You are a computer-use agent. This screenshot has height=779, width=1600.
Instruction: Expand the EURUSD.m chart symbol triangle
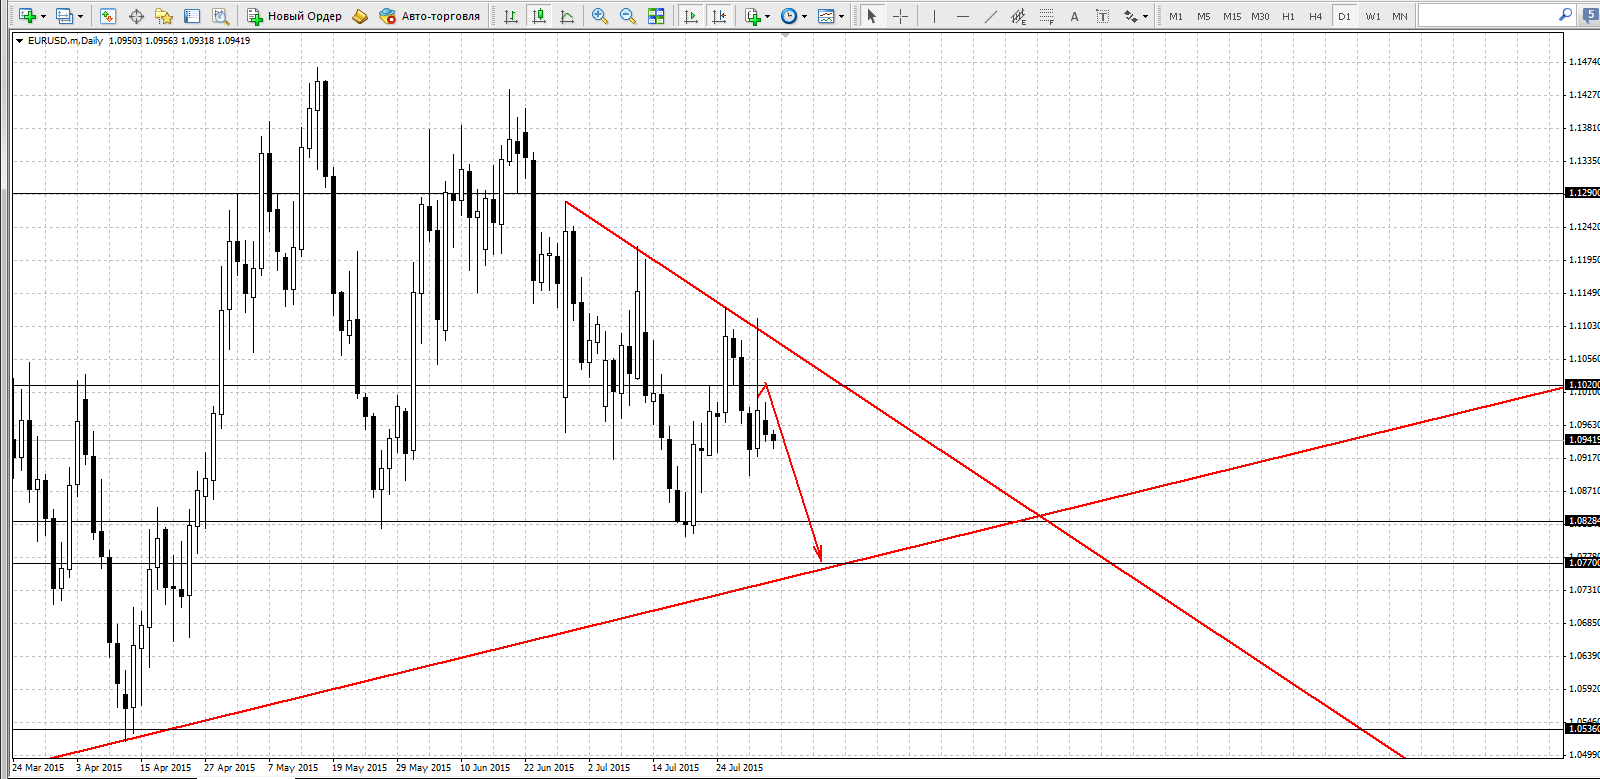tap(19, 41)
